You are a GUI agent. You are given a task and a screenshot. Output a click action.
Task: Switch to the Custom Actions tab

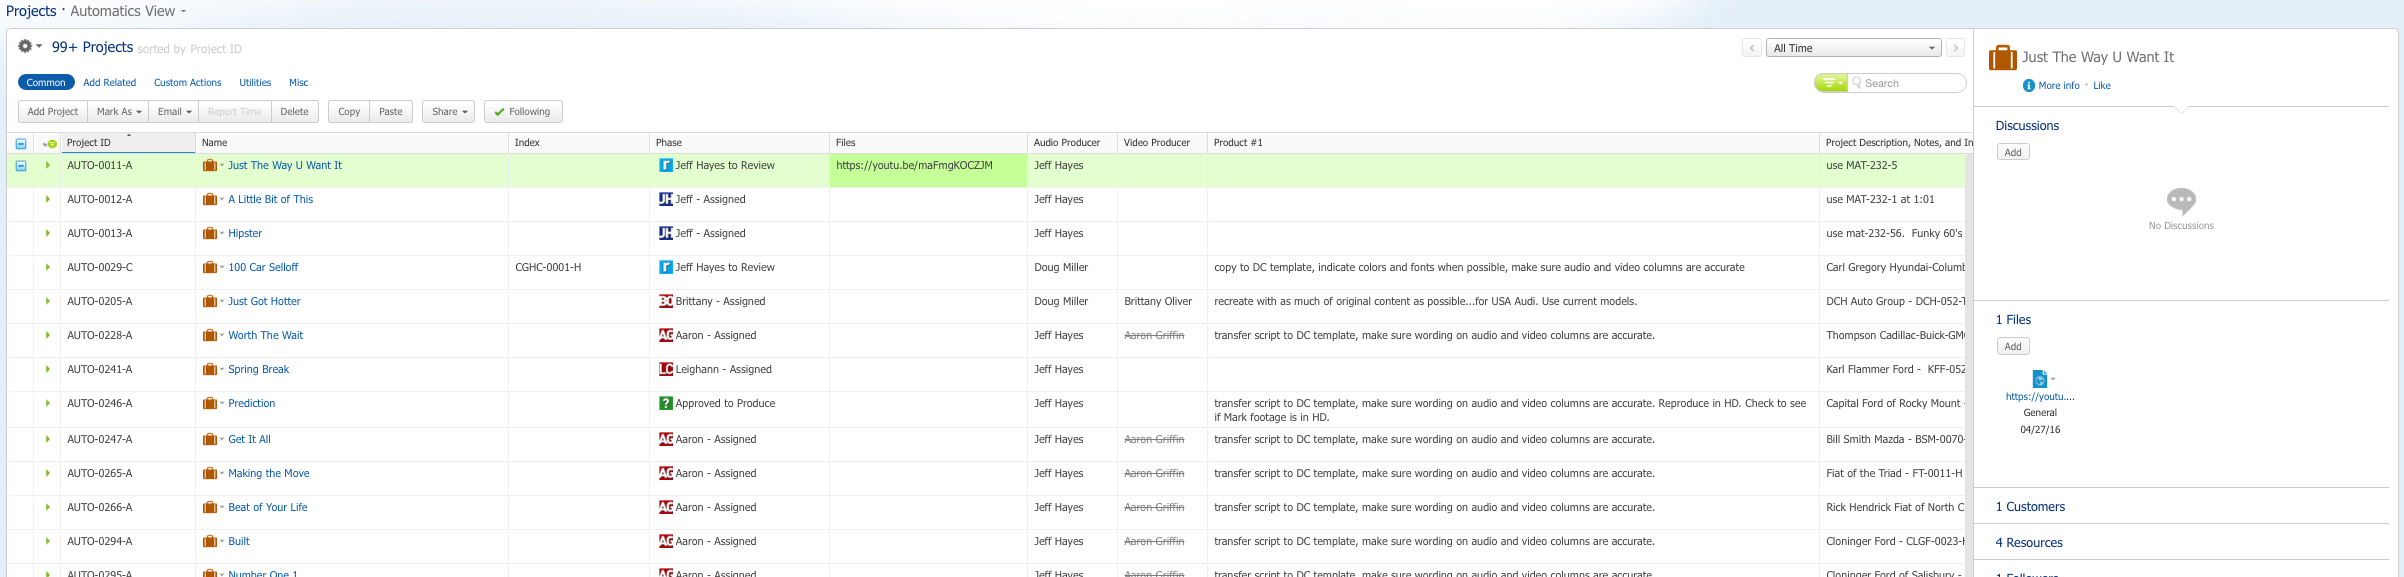pyautogui.click(x=188, y=83)
